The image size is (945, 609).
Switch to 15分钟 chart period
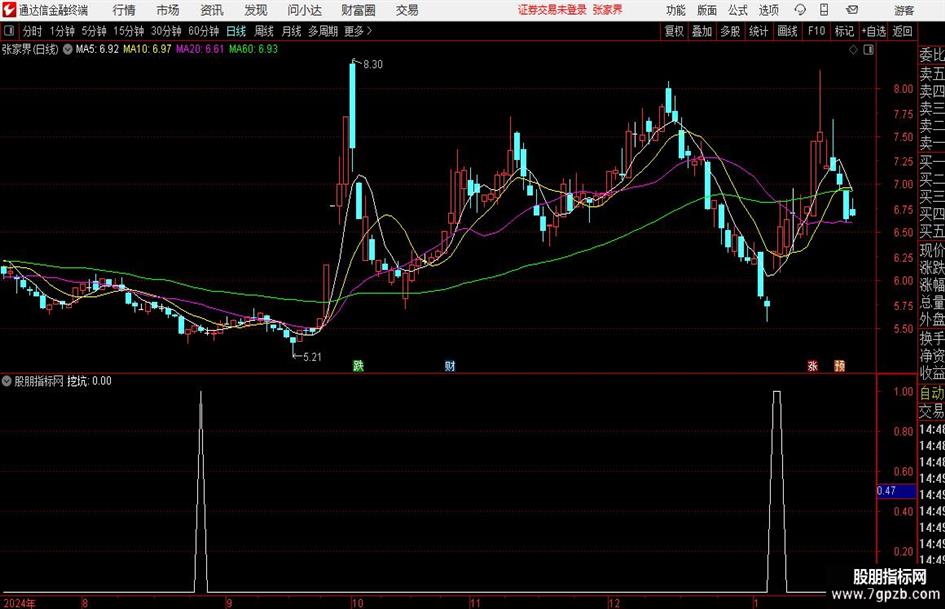click(129, 31)
